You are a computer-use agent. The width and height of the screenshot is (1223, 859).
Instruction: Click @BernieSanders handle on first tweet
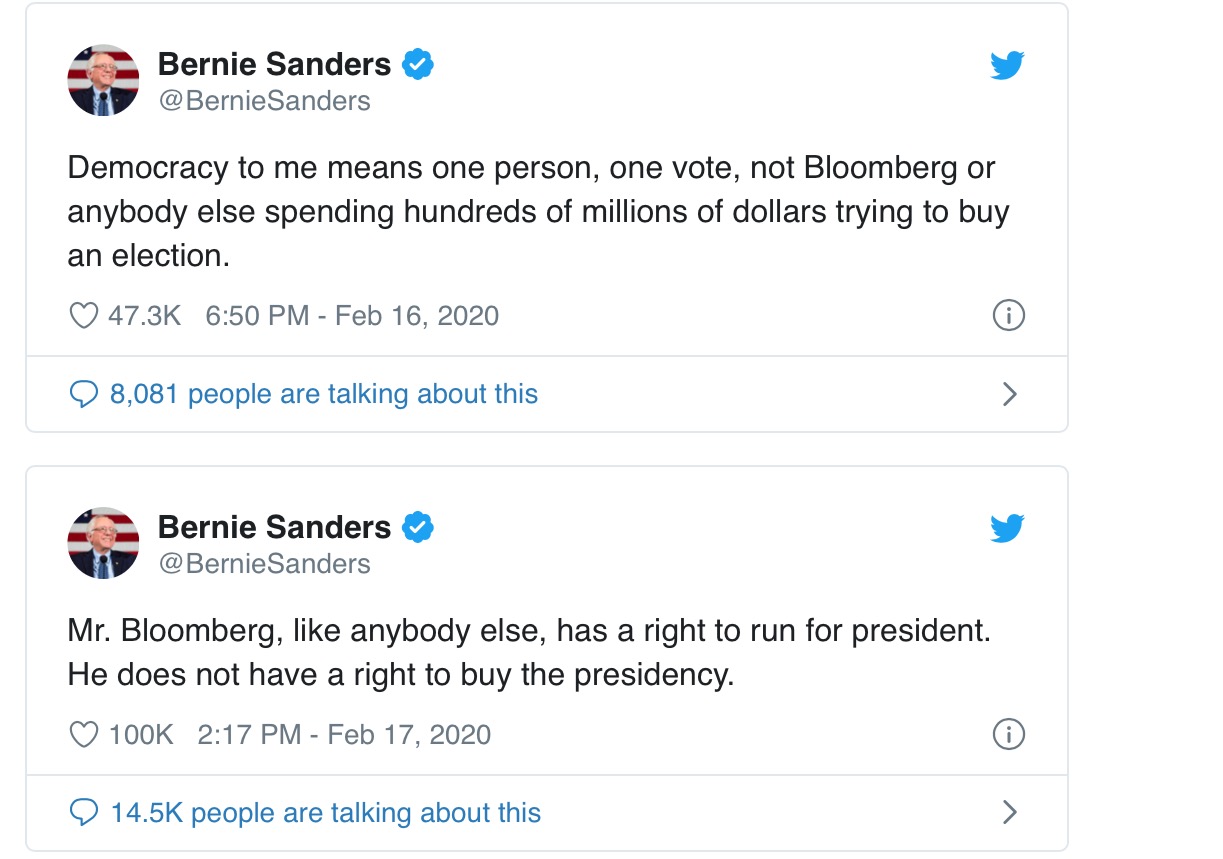click(264, 101)
